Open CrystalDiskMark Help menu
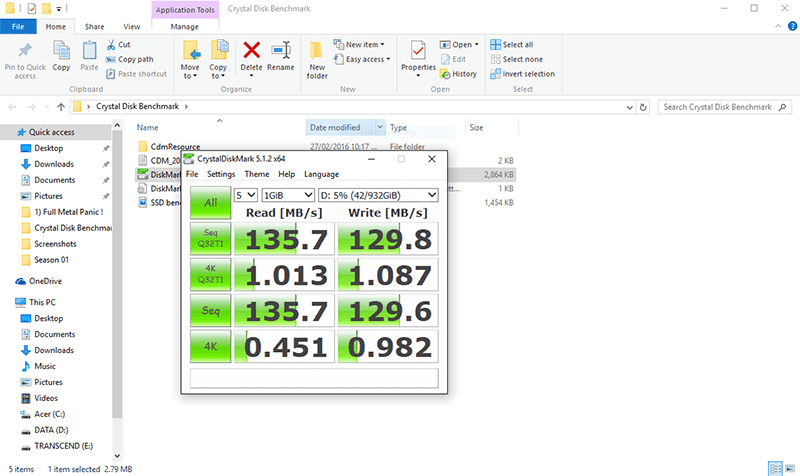 [x=286, y=174]
